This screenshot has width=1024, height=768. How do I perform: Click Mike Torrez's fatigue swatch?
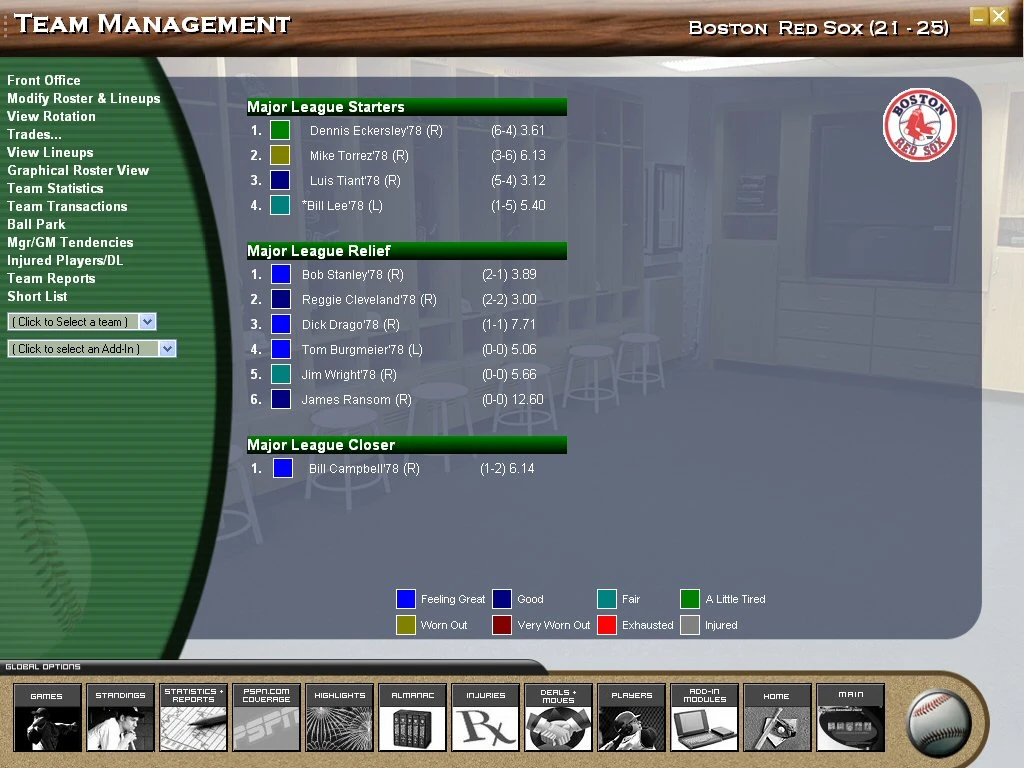[x=280, y=155]
